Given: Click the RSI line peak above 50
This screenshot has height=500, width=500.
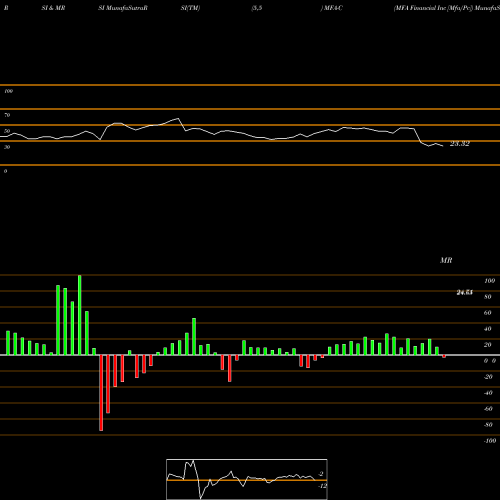Looking at the screenshot, I should (x=178, y=119).
